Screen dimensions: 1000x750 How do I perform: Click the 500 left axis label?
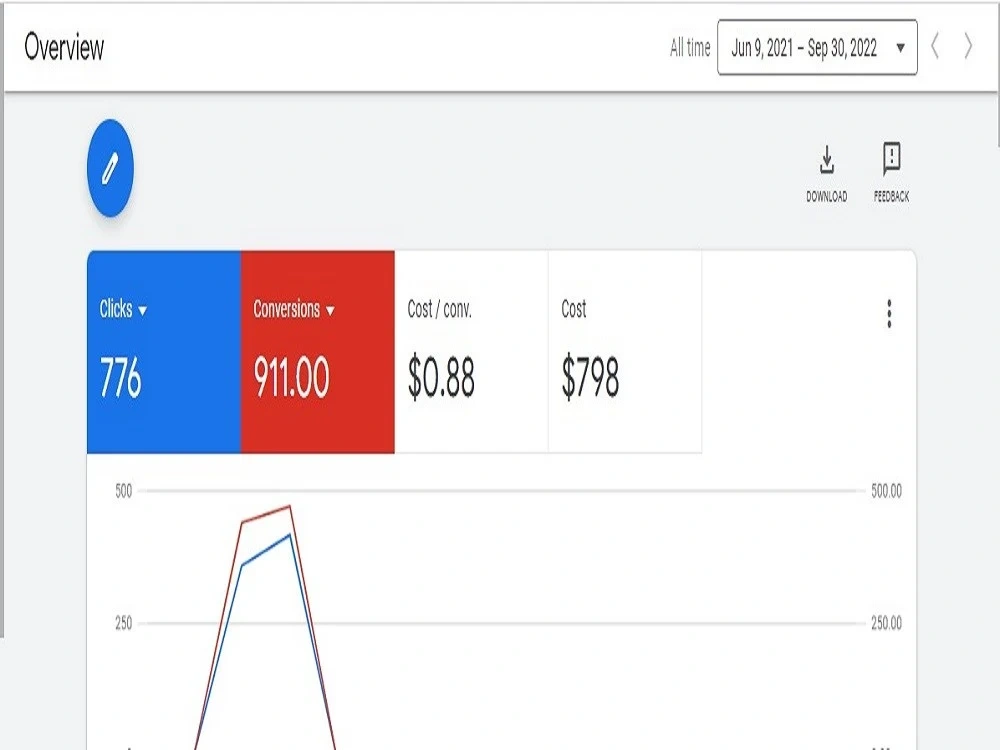124,491
